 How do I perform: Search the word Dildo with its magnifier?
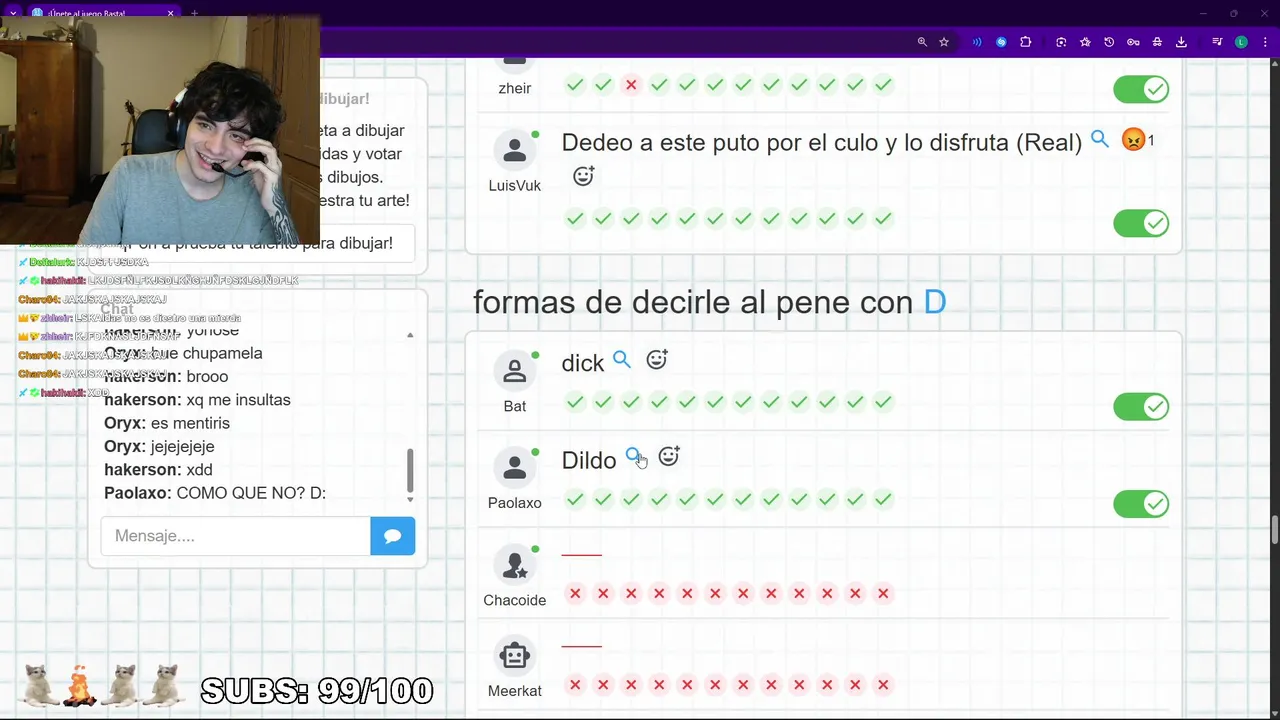point(633,457)
